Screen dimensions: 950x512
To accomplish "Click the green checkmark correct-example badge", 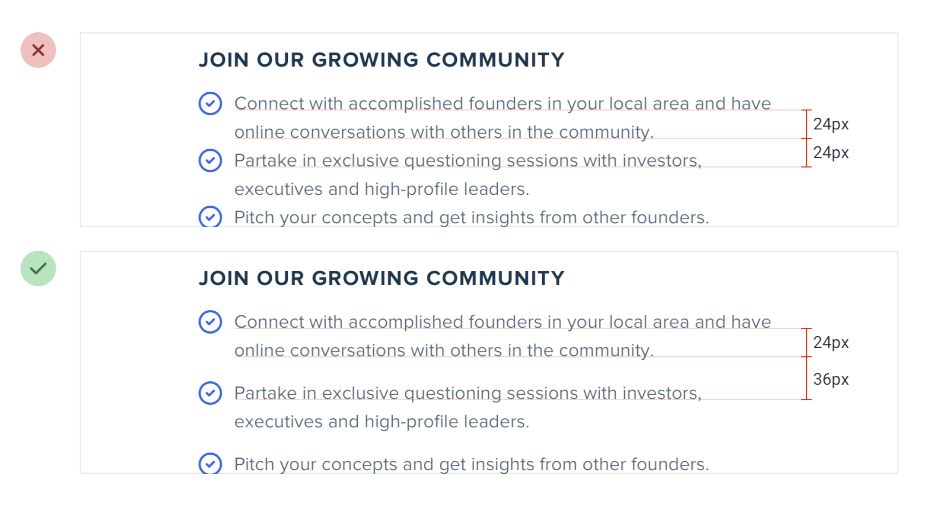I will [x=38, y=268].
